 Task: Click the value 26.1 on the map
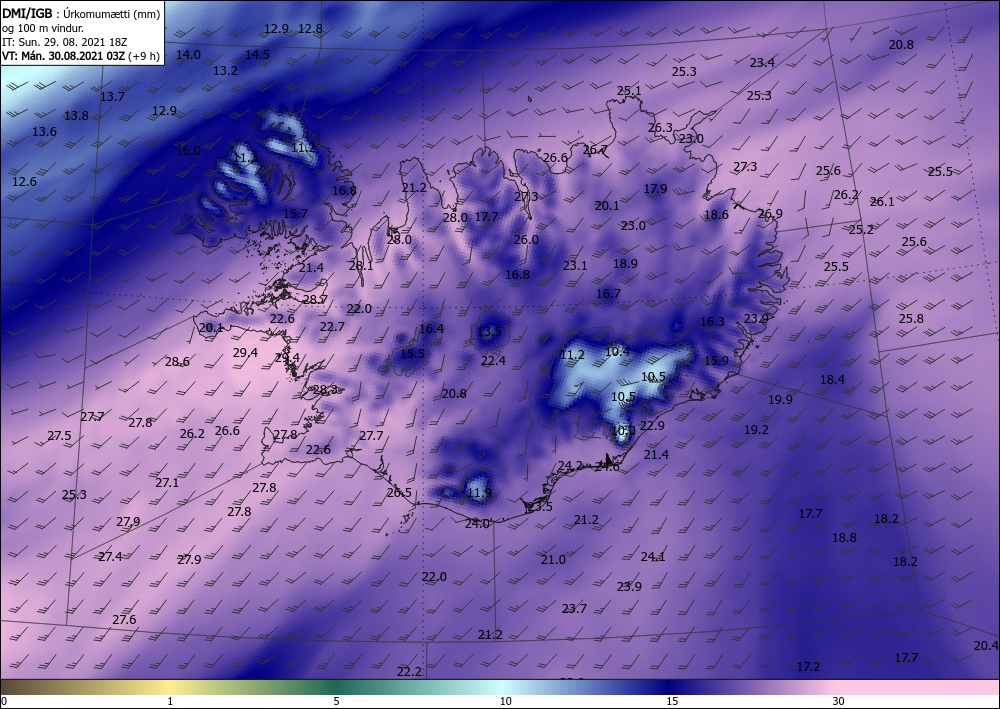[x=882, y=201]
